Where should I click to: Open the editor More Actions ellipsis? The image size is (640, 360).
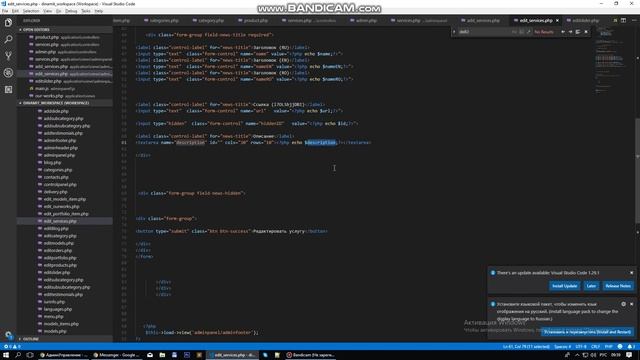(x=633, y=20)
